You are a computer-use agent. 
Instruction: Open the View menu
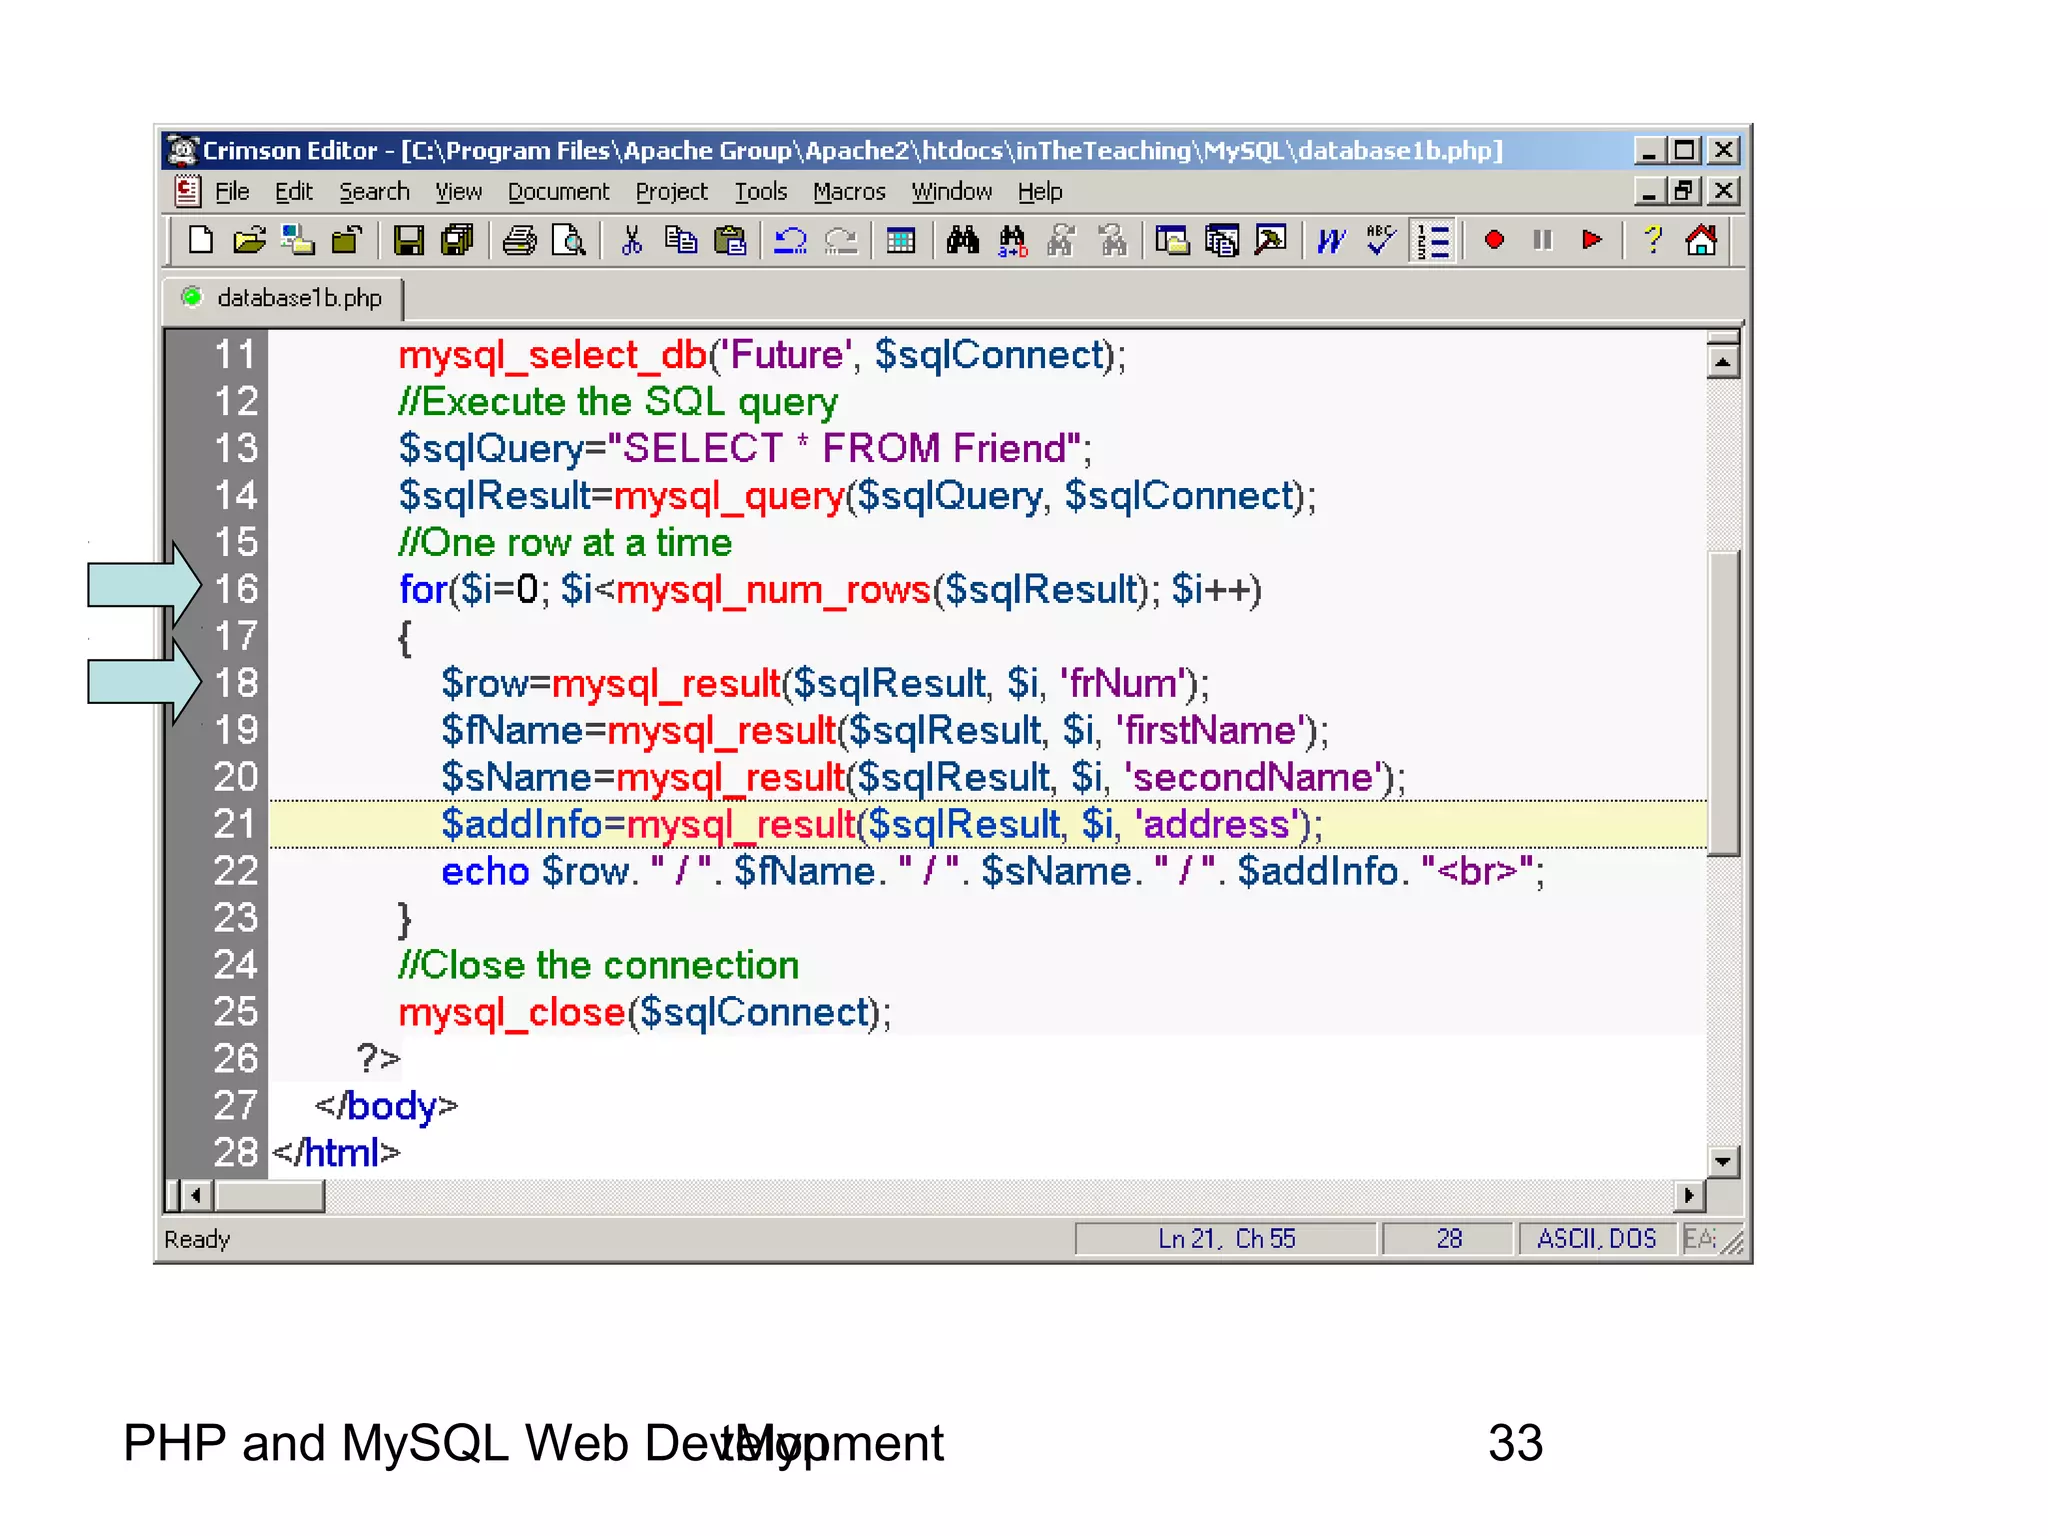458,191
